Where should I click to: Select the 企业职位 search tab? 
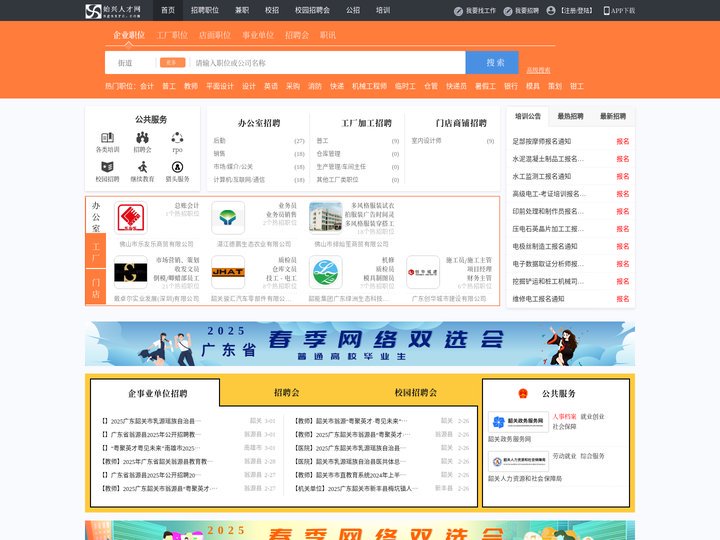[x=129, y=35]
